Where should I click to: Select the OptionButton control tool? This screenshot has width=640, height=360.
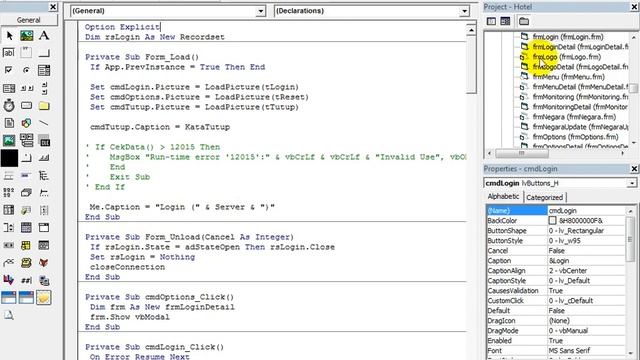click(27, 70)
